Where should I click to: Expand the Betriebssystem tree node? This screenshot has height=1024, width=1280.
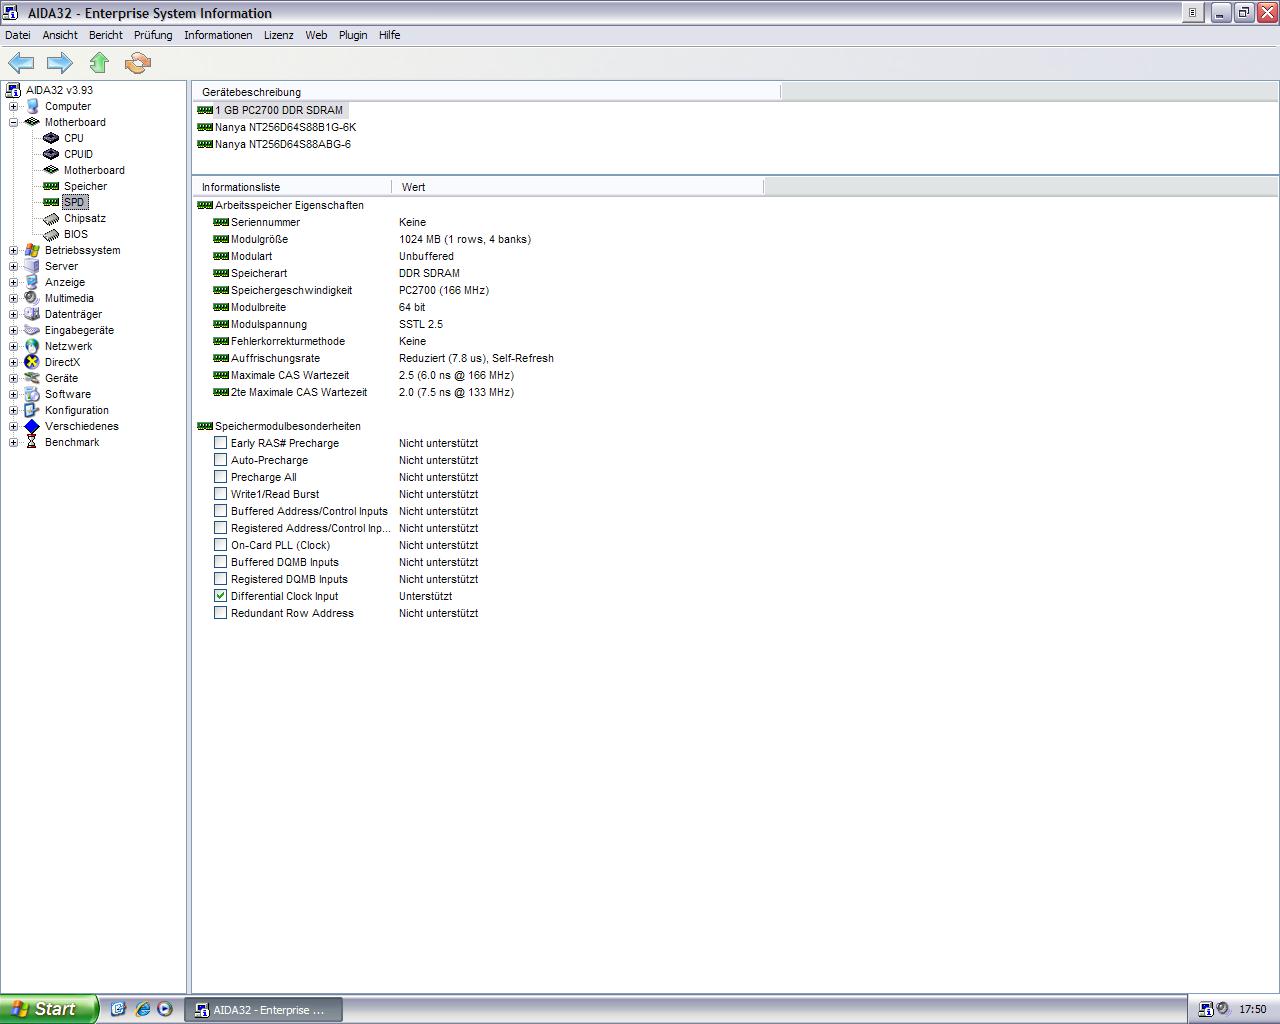click(14, 250)
